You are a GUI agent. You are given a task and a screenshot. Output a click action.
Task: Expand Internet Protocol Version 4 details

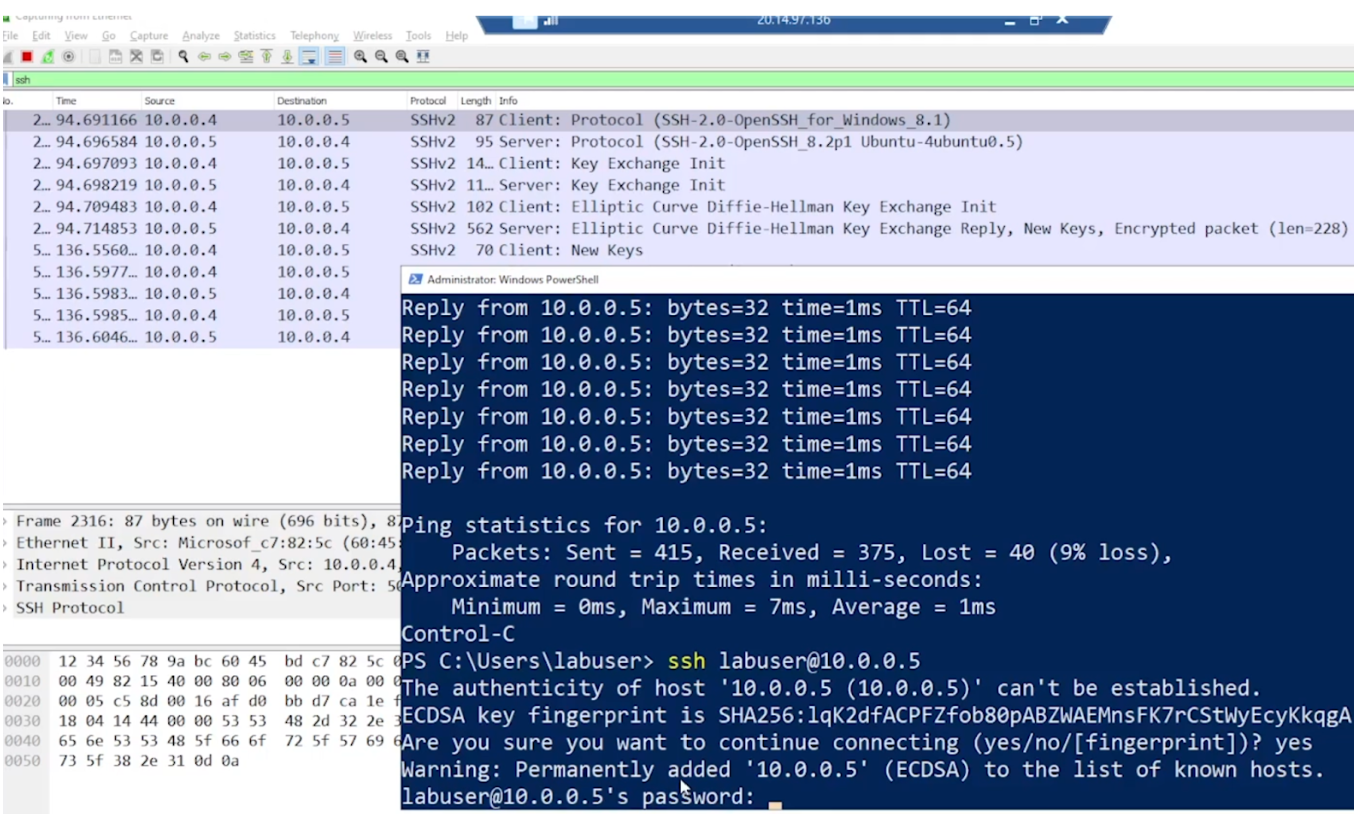click(x=7, y=563)
